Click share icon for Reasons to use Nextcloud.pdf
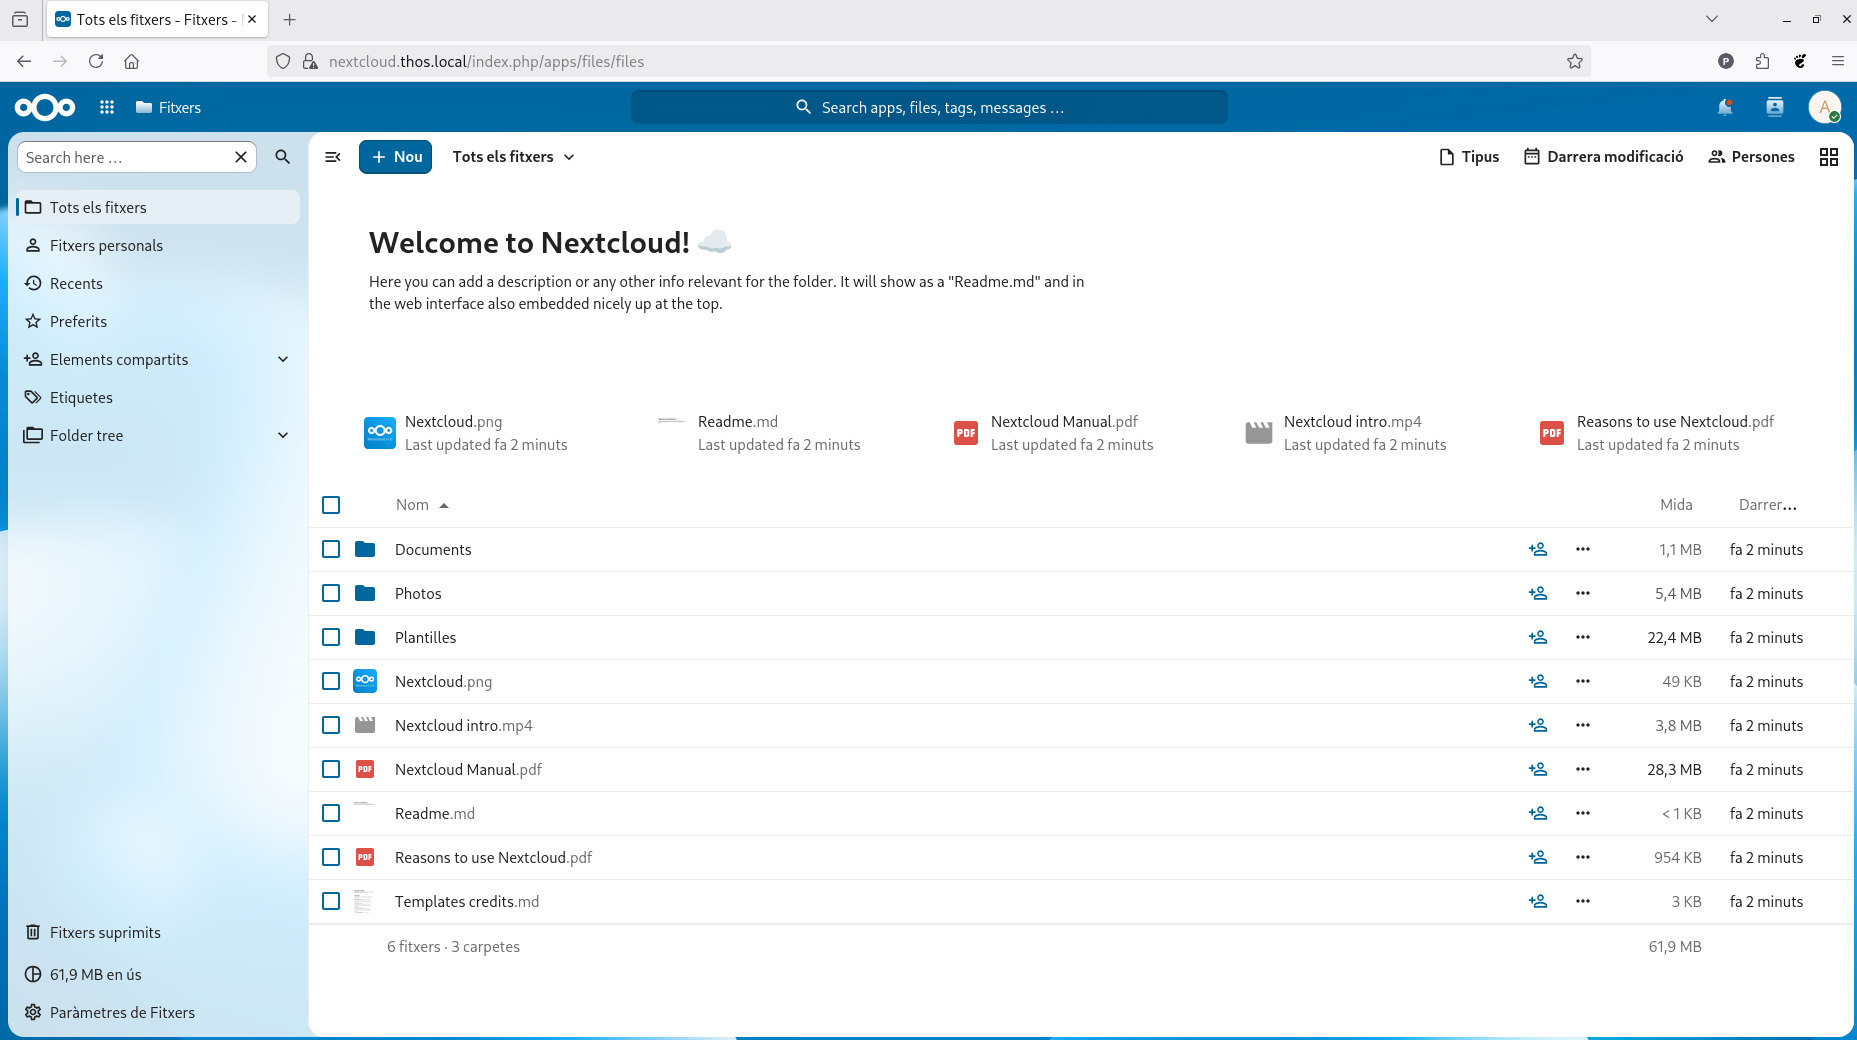The image size is (1857, 1040). tap(1538, 857)
